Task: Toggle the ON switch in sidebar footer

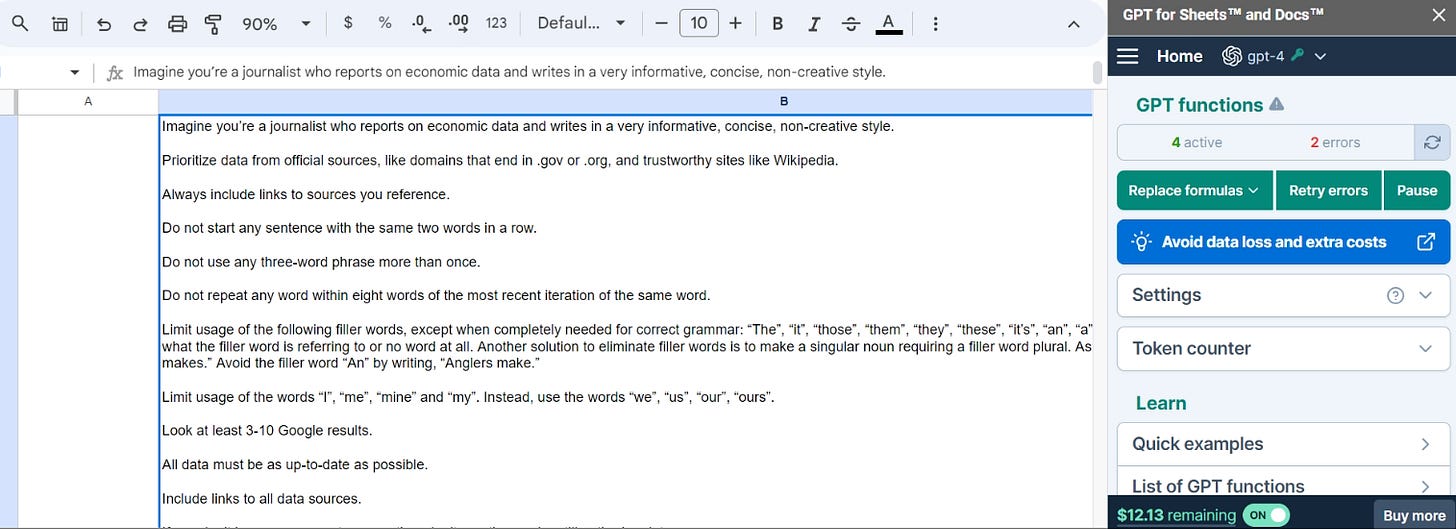Action: point(1265,515)
